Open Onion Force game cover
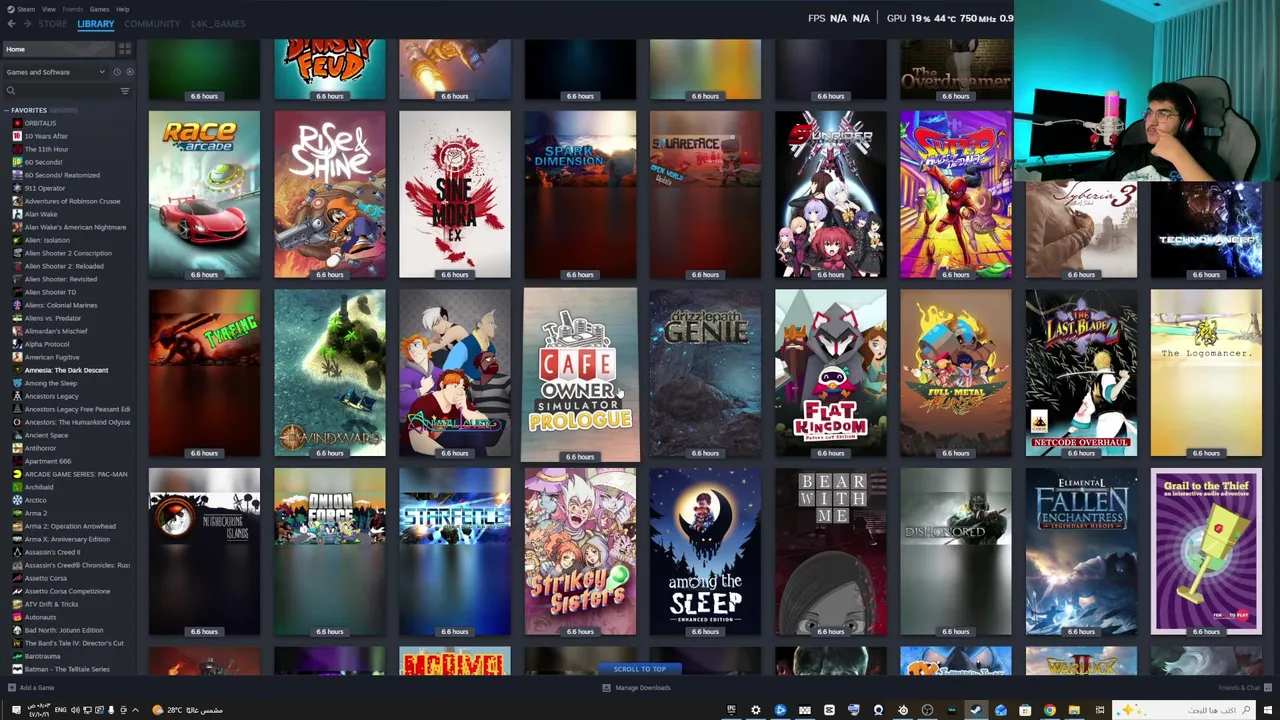1280x720 pixels. 329,552
